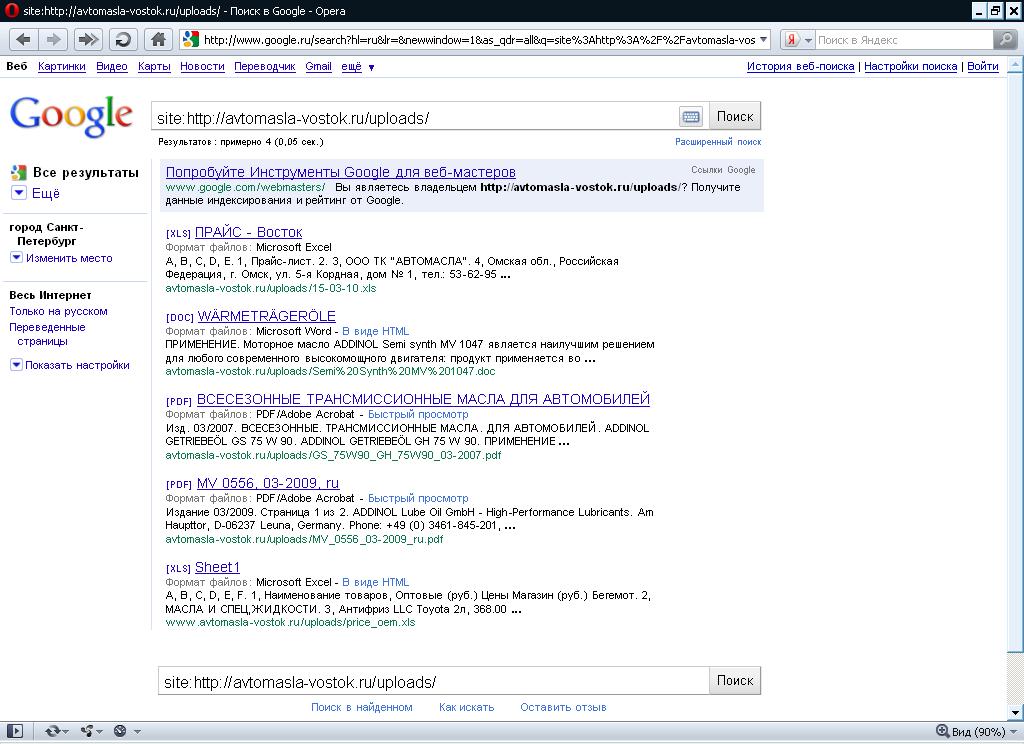Viewport: 1024px width, 744px height.
Task: Click the magnifier search button for Yandex
Action: pyautogui.click(x=1004, y=40)
